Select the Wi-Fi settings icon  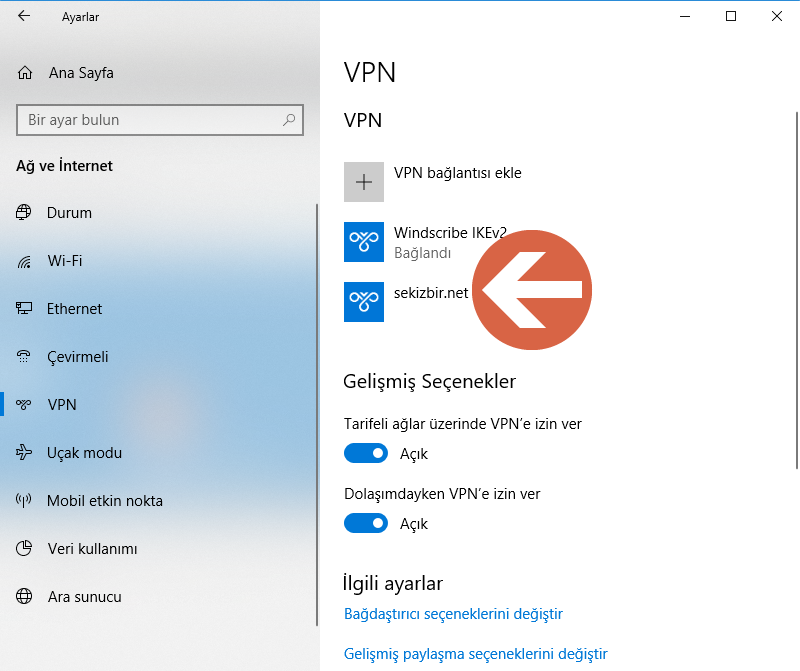coord(22,260)
